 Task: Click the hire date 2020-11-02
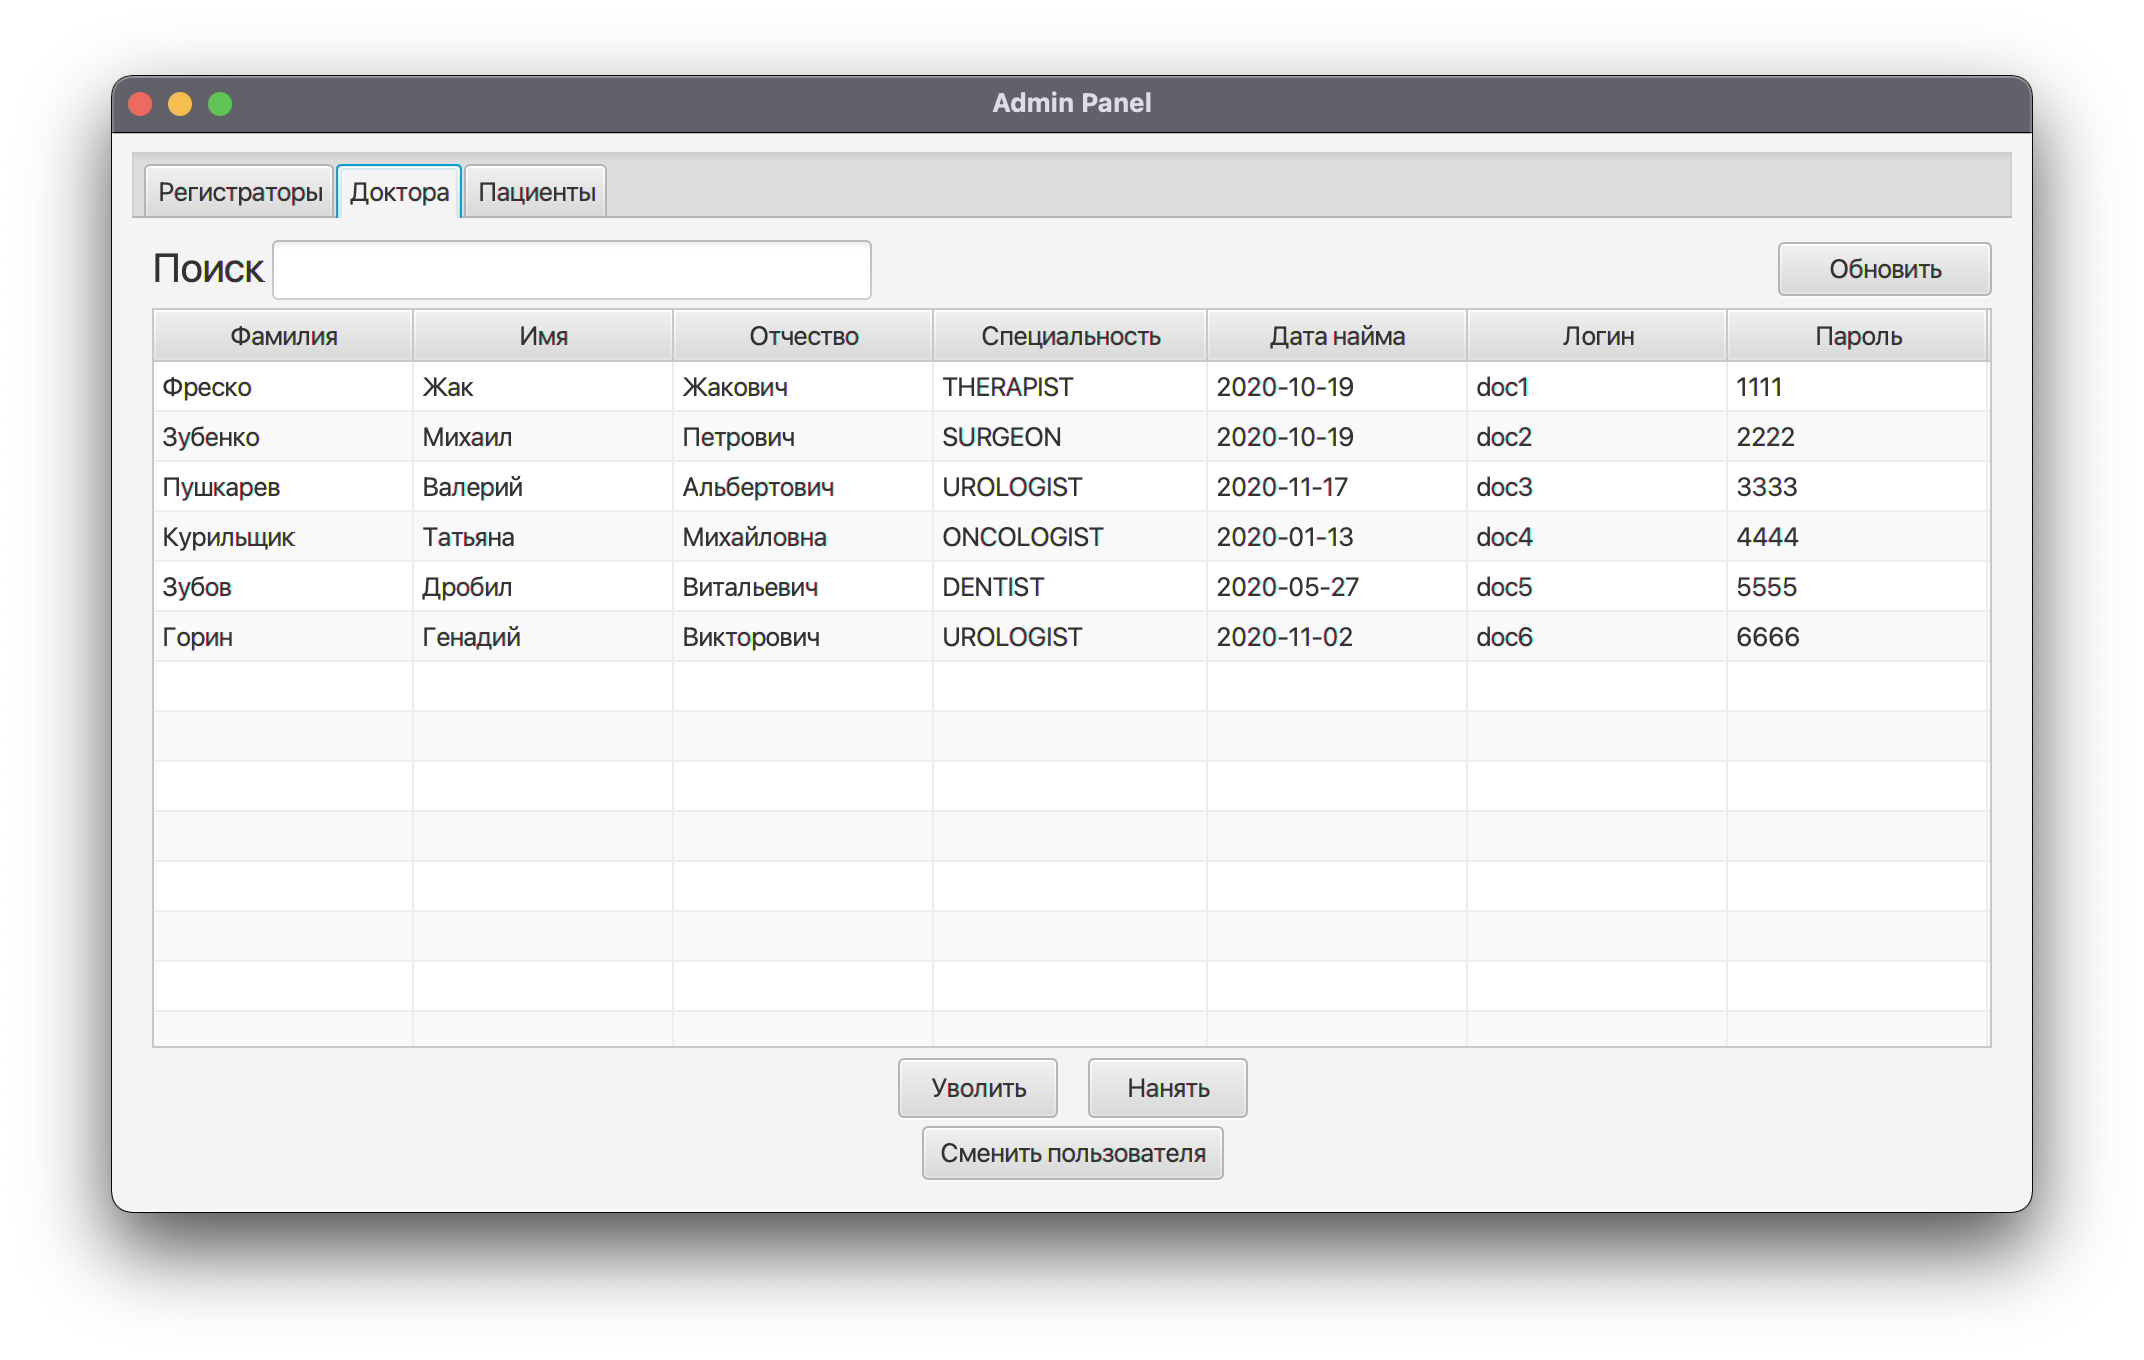point(1337,637)
